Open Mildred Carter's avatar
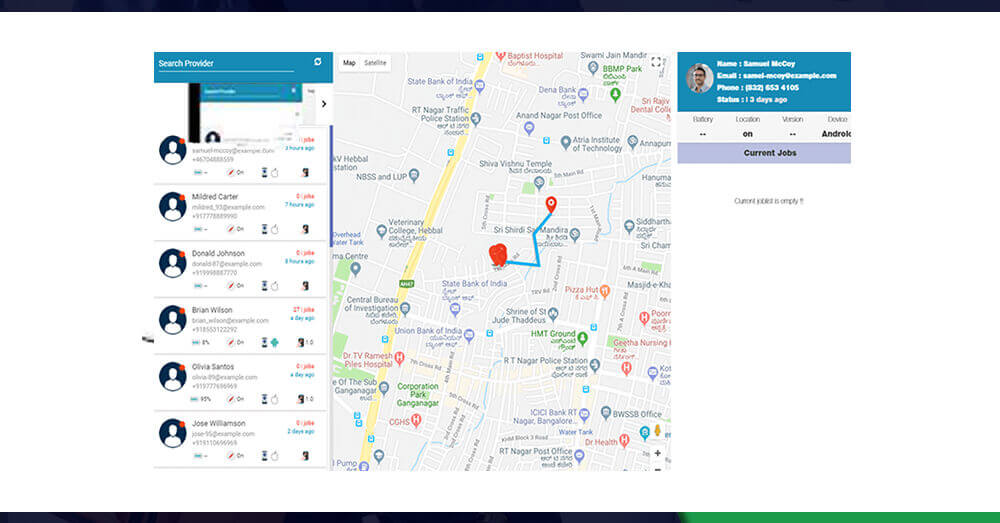 point(173,207)
